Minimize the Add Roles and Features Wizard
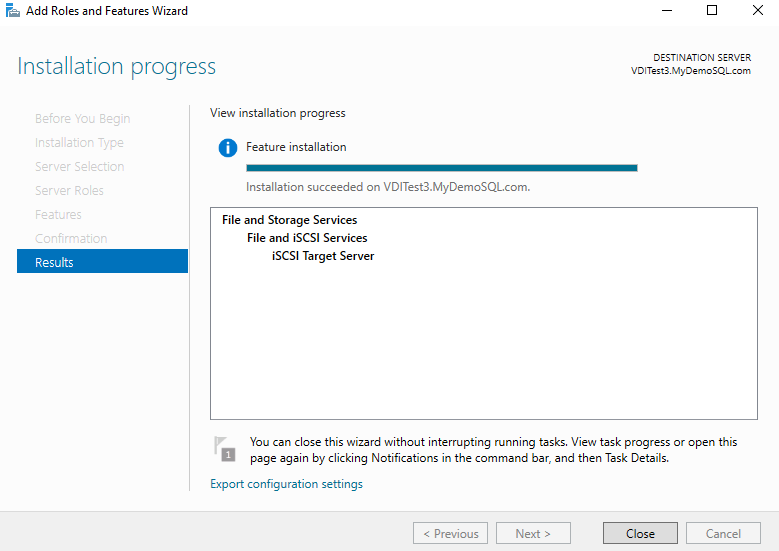The width and height of the screenshot is (779, 551). tap(667, 10)
